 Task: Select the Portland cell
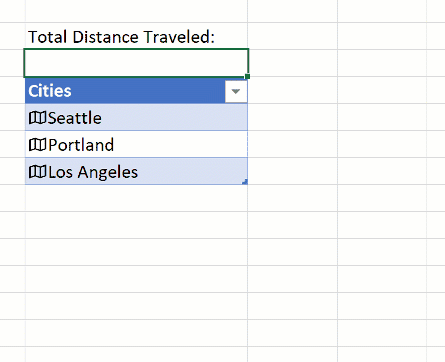136,144
